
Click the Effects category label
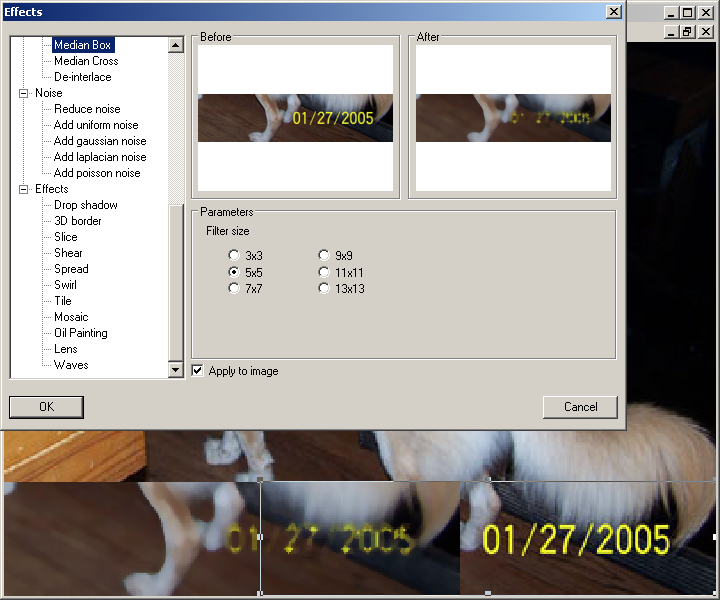click(x=52, y=189)
